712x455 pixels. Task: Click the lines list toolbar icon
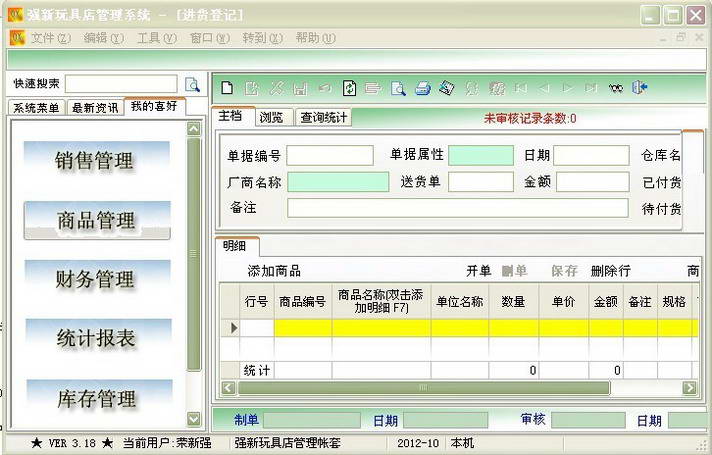tap(373, 87)
